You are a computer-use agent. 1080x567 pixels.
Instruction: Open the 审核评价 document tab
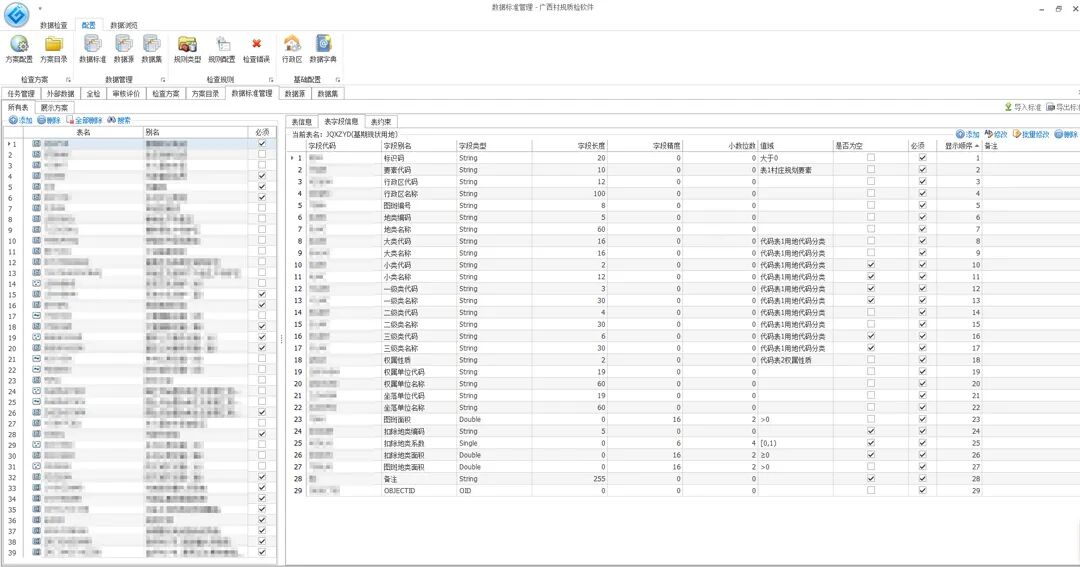126,94
